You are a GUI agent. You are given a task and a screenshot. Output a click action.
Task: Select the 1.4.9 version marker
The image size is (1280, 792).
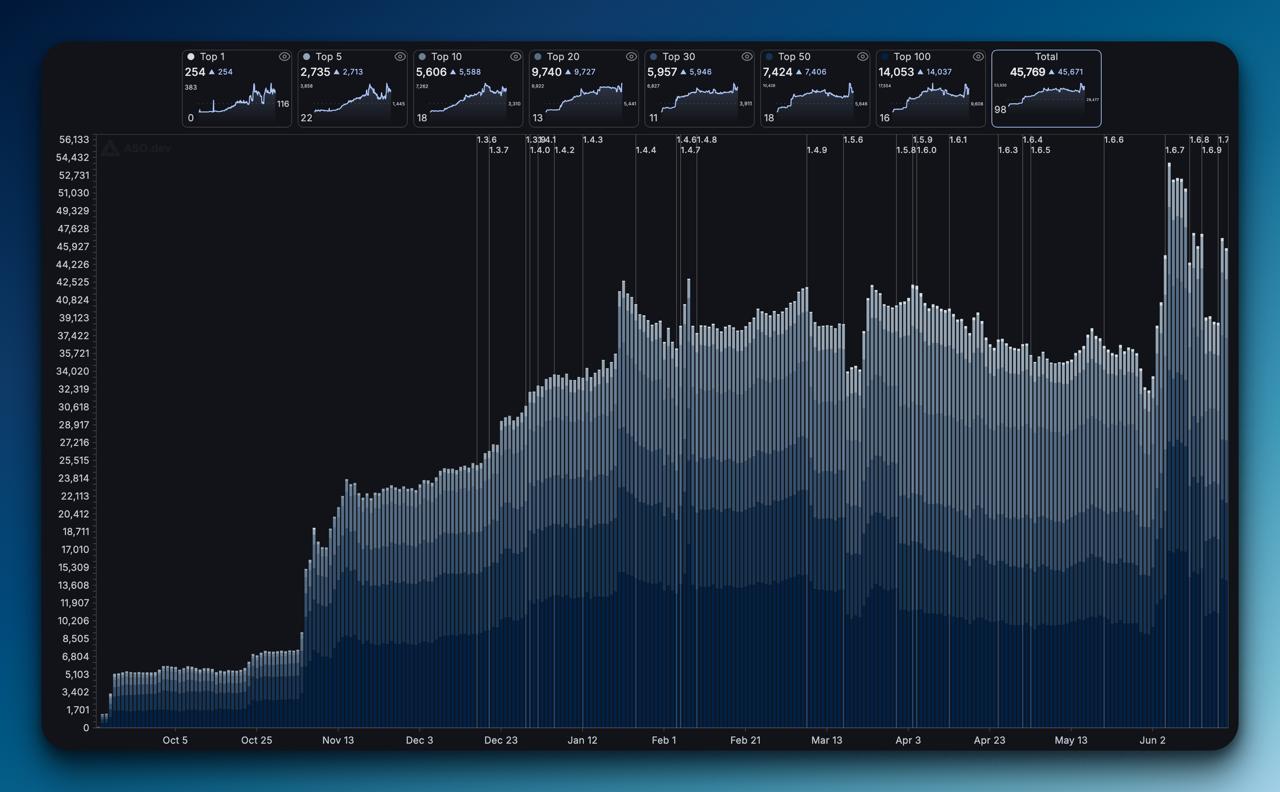[x=817, y=150]
